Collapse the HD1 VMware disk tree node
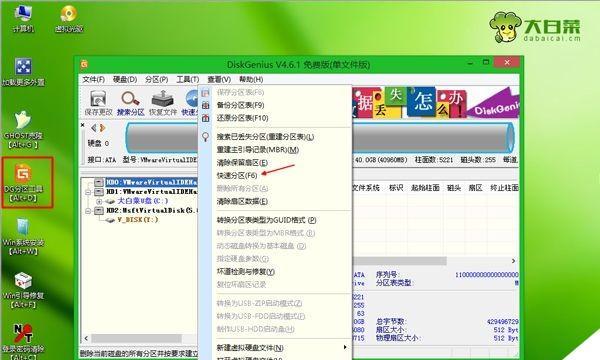The height and width of the screenshot is (360, 600). [x=88, y=192]
